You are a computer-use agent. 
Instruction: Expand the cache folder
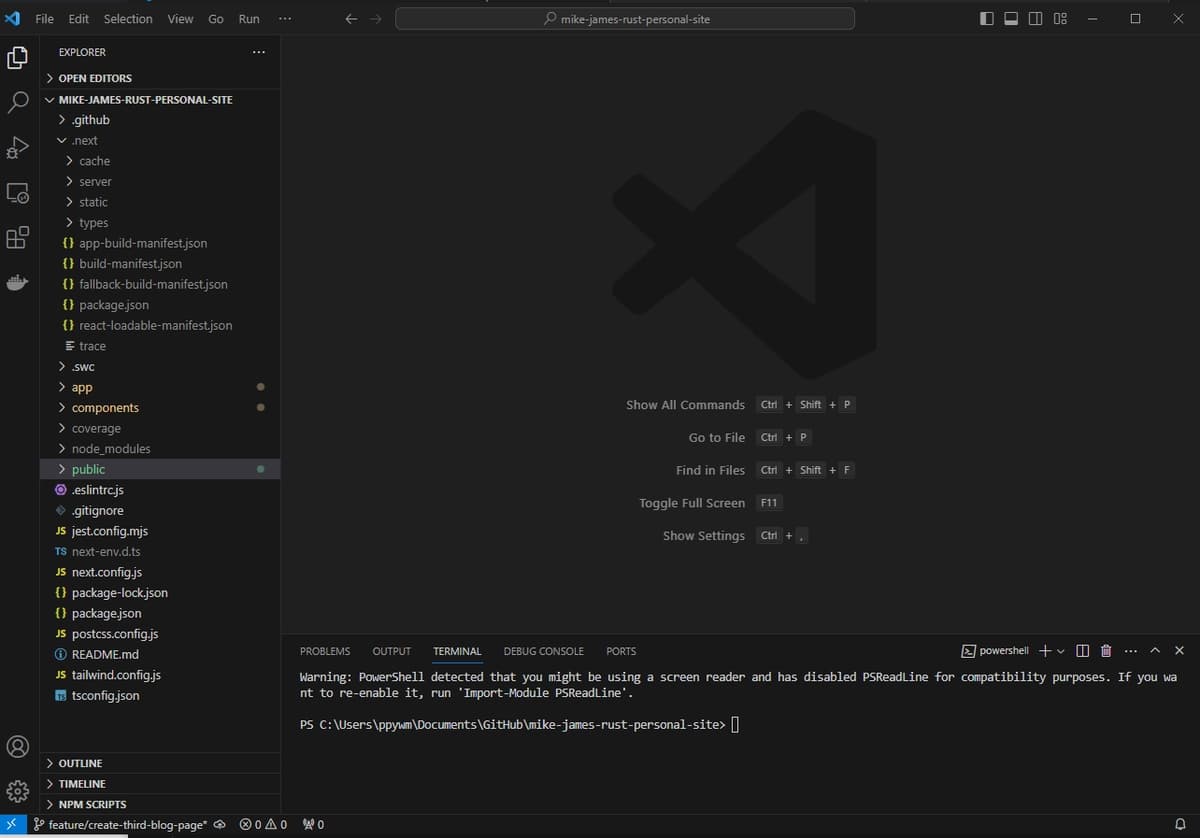point(160,161)
